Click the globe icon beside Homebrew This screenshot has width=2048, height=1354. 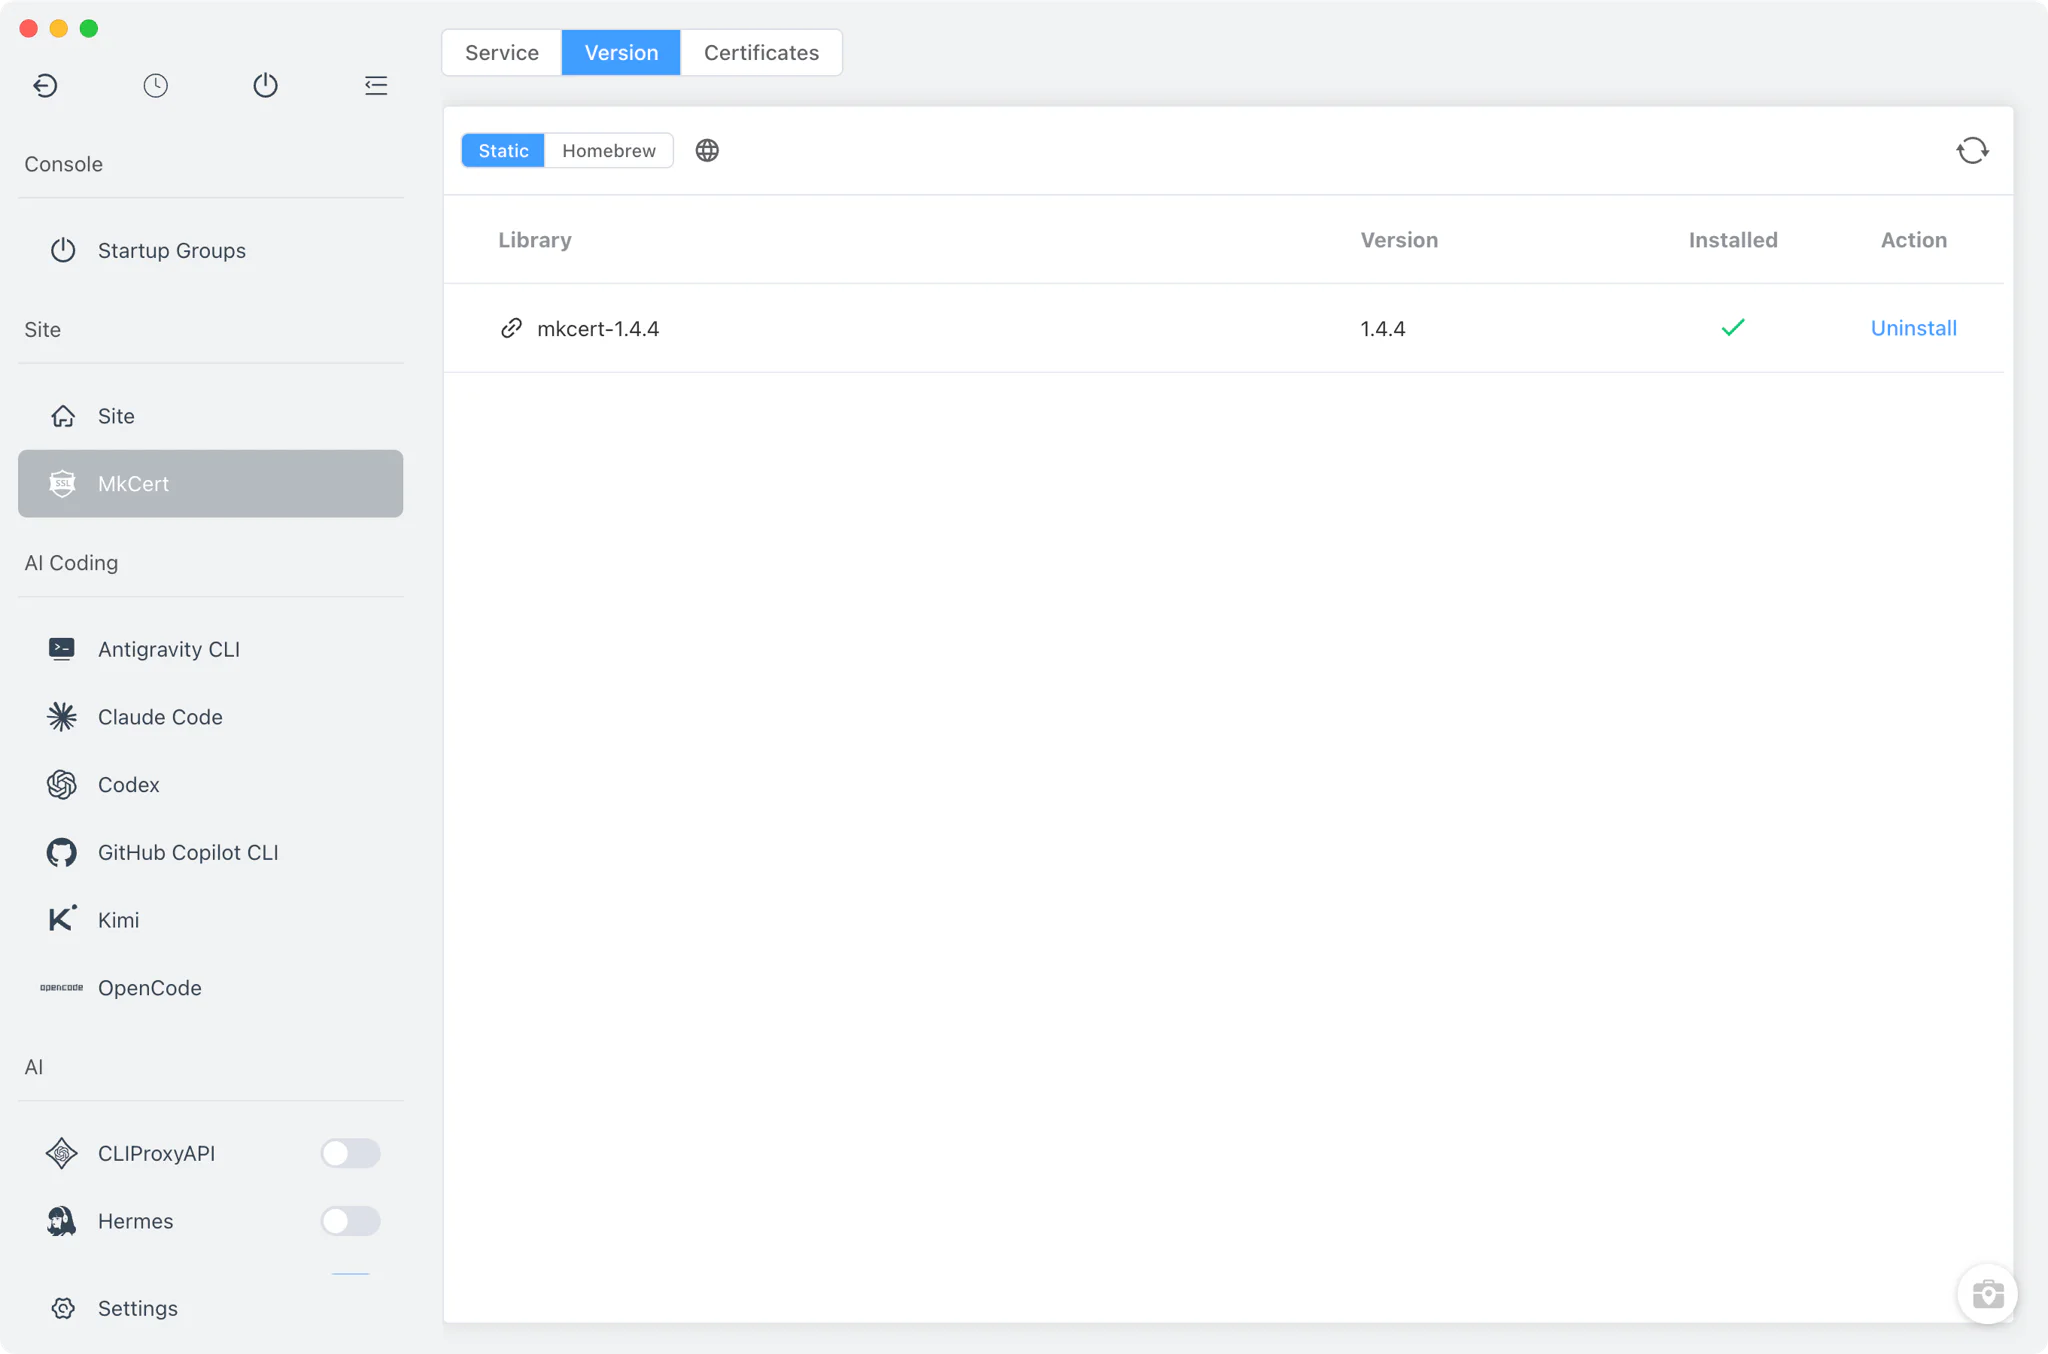(707, 150)
